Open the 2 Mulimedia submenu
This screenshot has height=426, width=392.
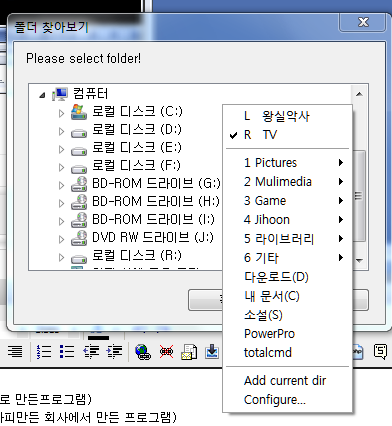(x=287, y=182)
